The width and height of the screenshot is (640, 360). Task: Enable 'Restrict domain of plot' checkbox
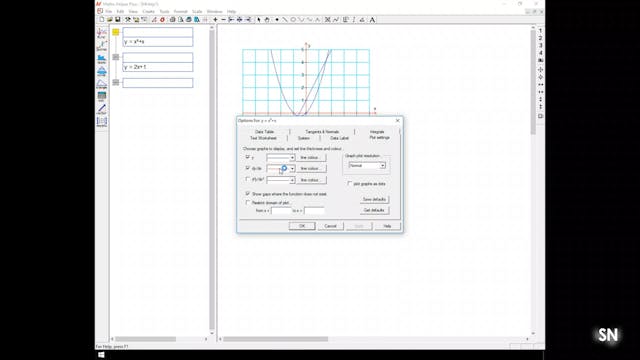248,202
